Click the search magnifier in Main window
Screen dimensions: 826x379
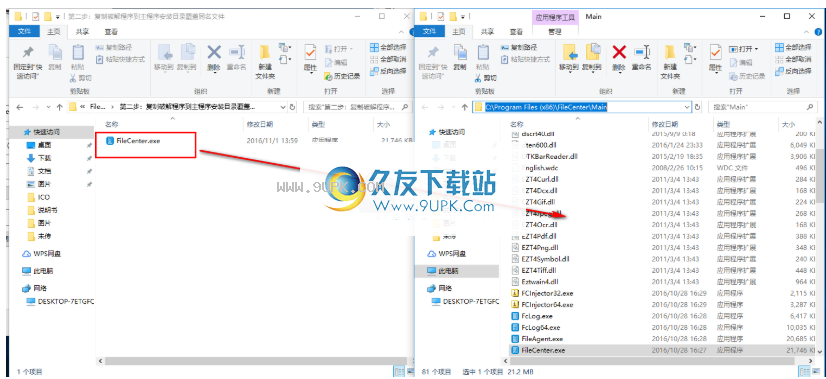coord(810,107)
